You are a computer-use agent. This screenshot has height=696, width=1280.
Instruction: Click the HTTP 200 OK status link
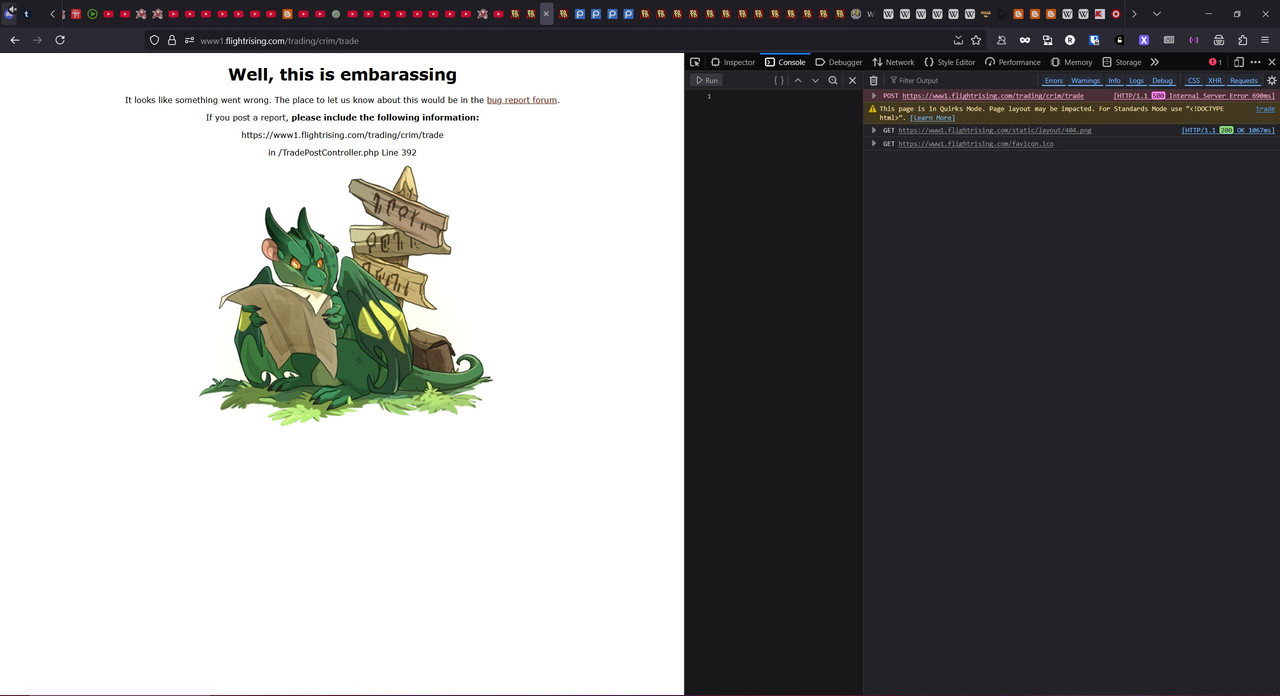point(1228,130)
